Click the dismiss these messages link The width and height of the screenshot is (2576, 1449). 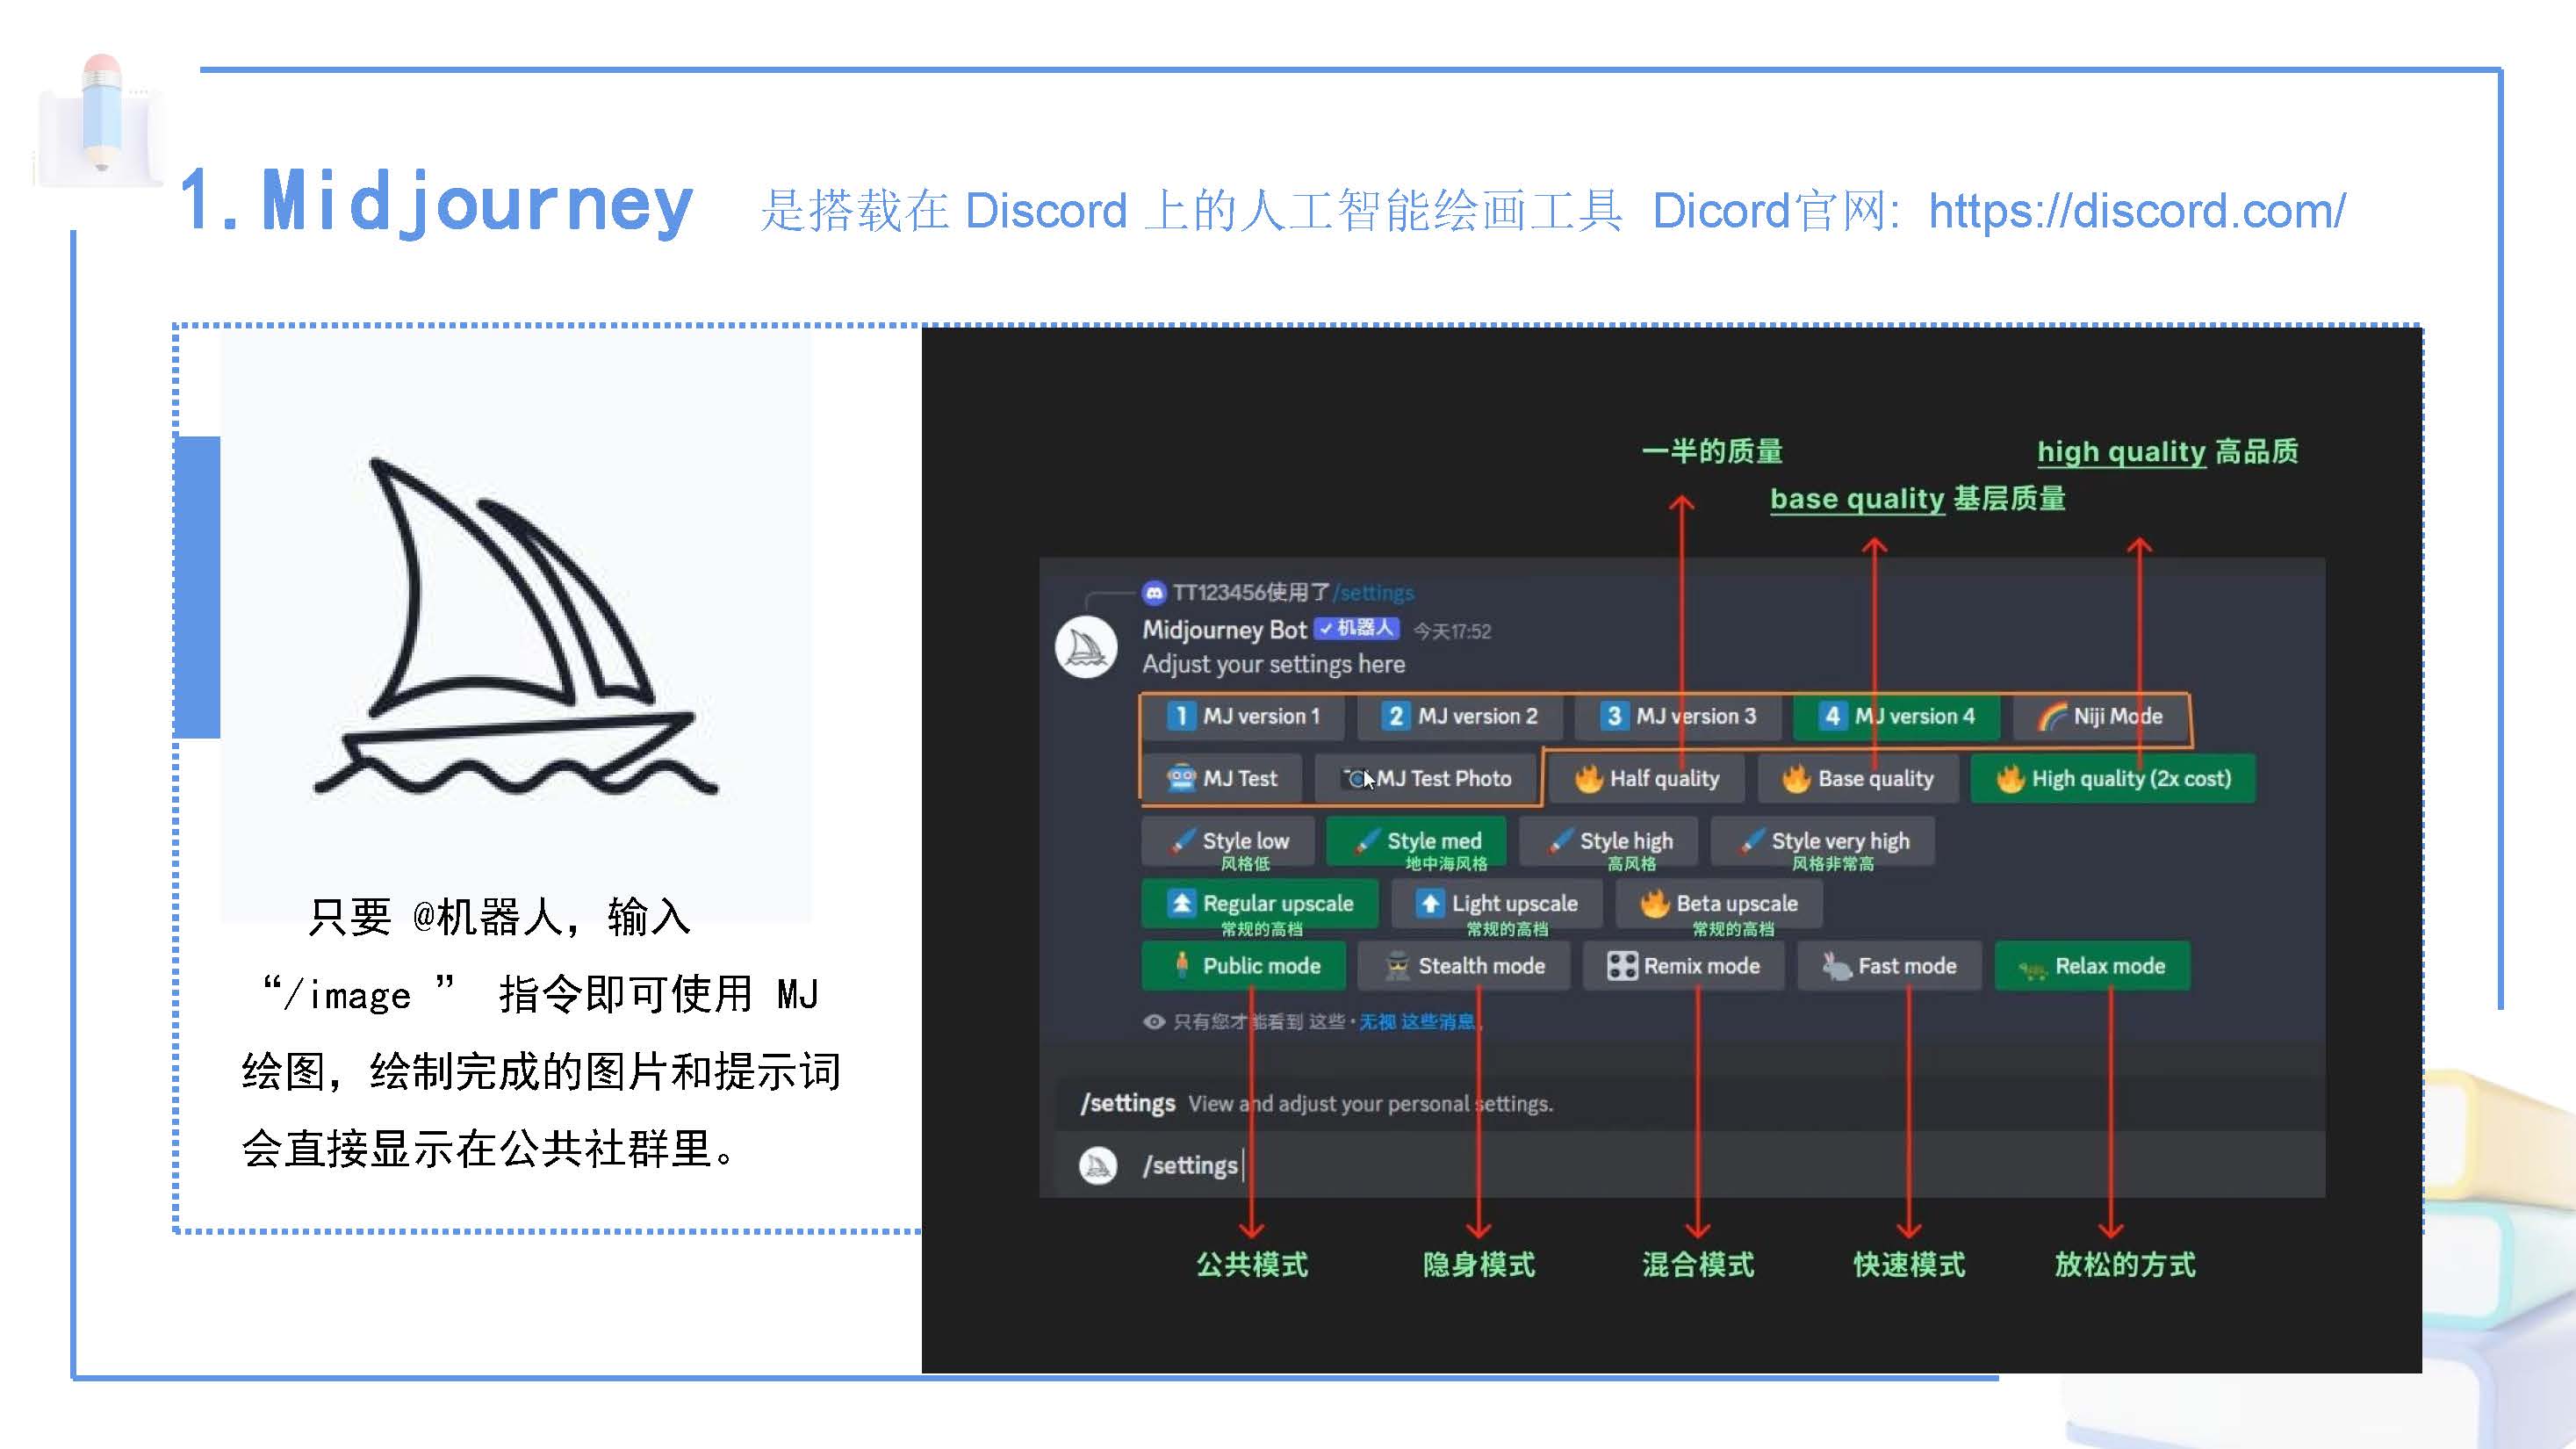point(1417,1021)
